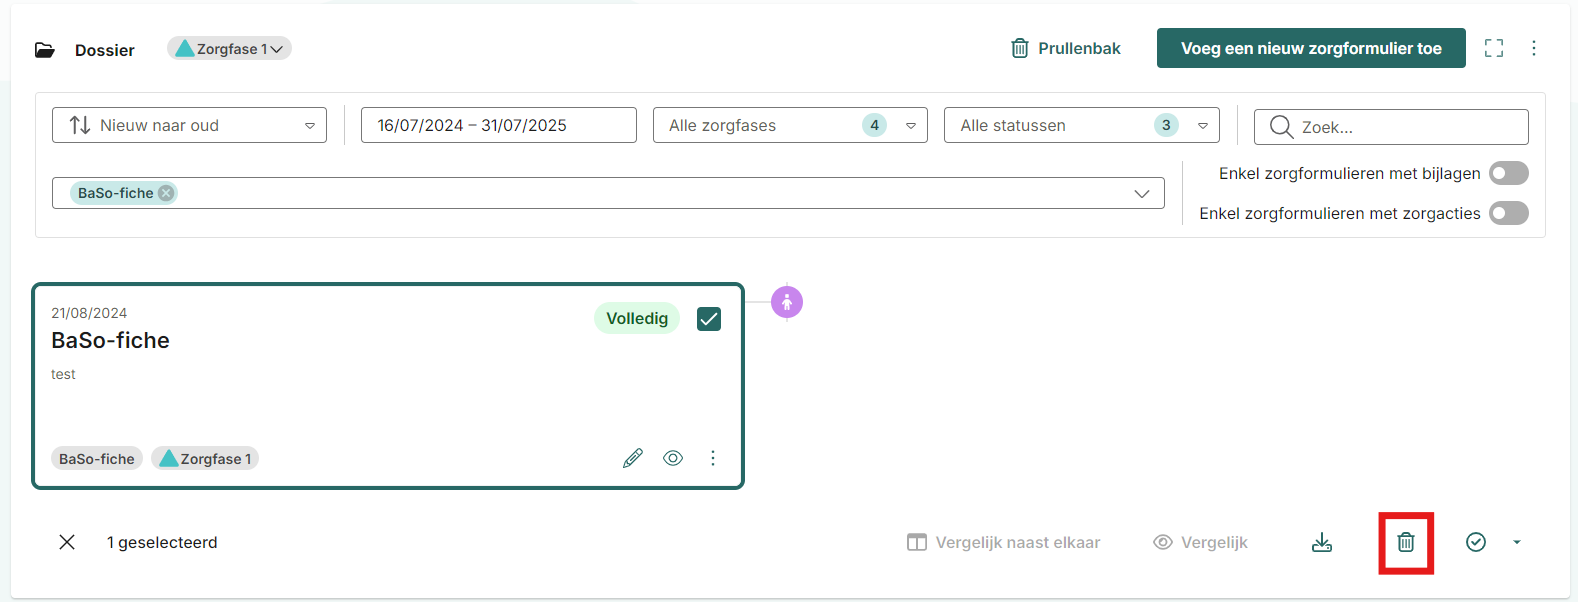Open the Prullenbak trash bin
The image size is (1578, 602).
point(1065,48)
